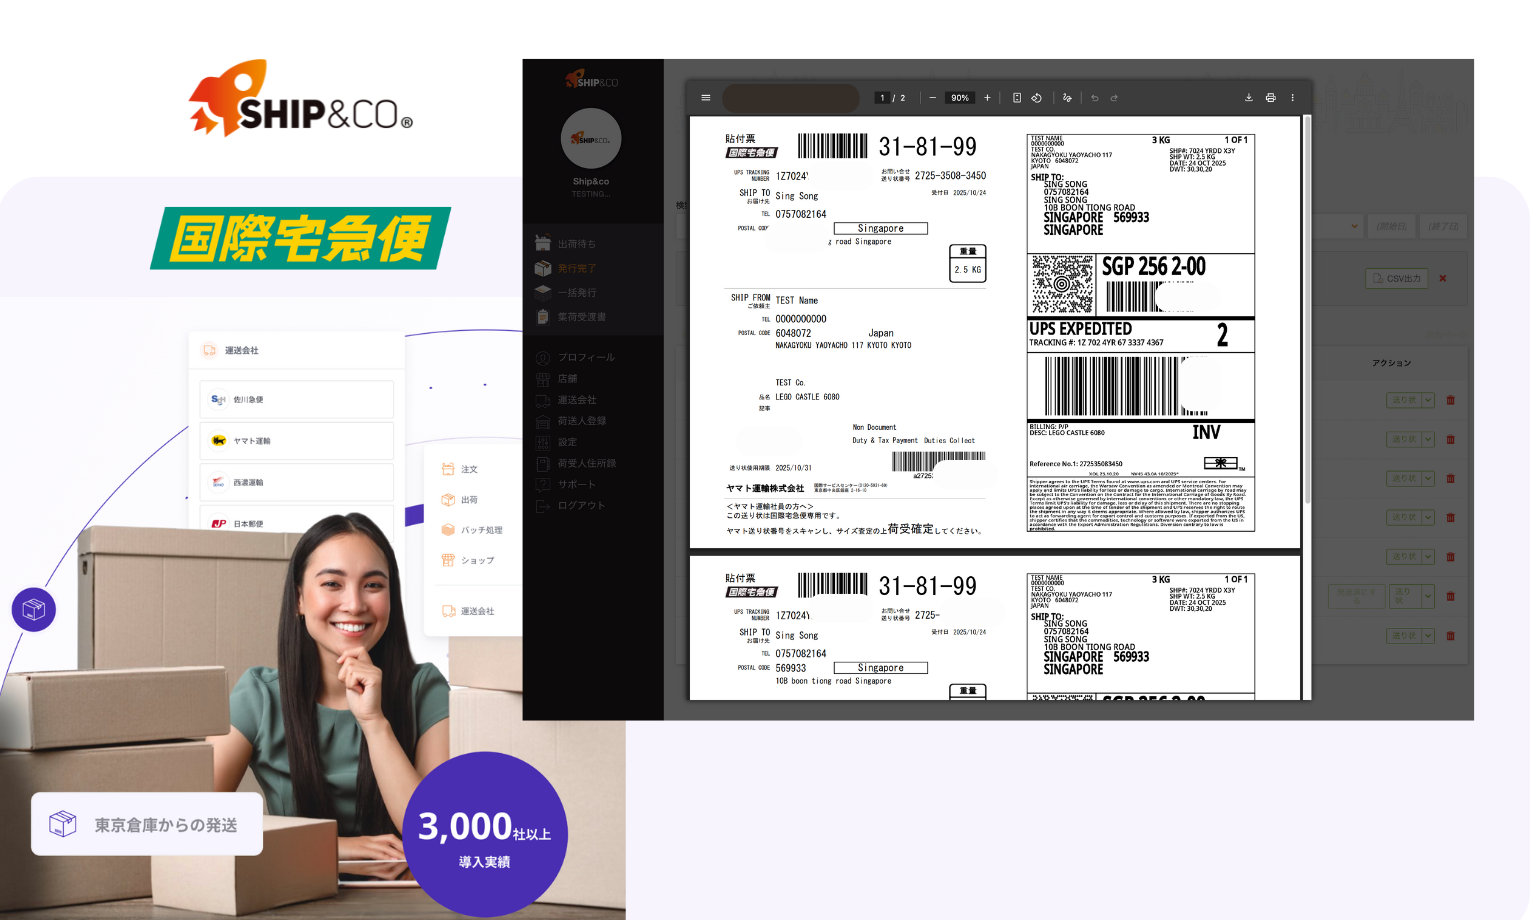Rotate the PDF document counterclockwise
Viewport: 1530px width, 920px height.
coord(1037,98)
